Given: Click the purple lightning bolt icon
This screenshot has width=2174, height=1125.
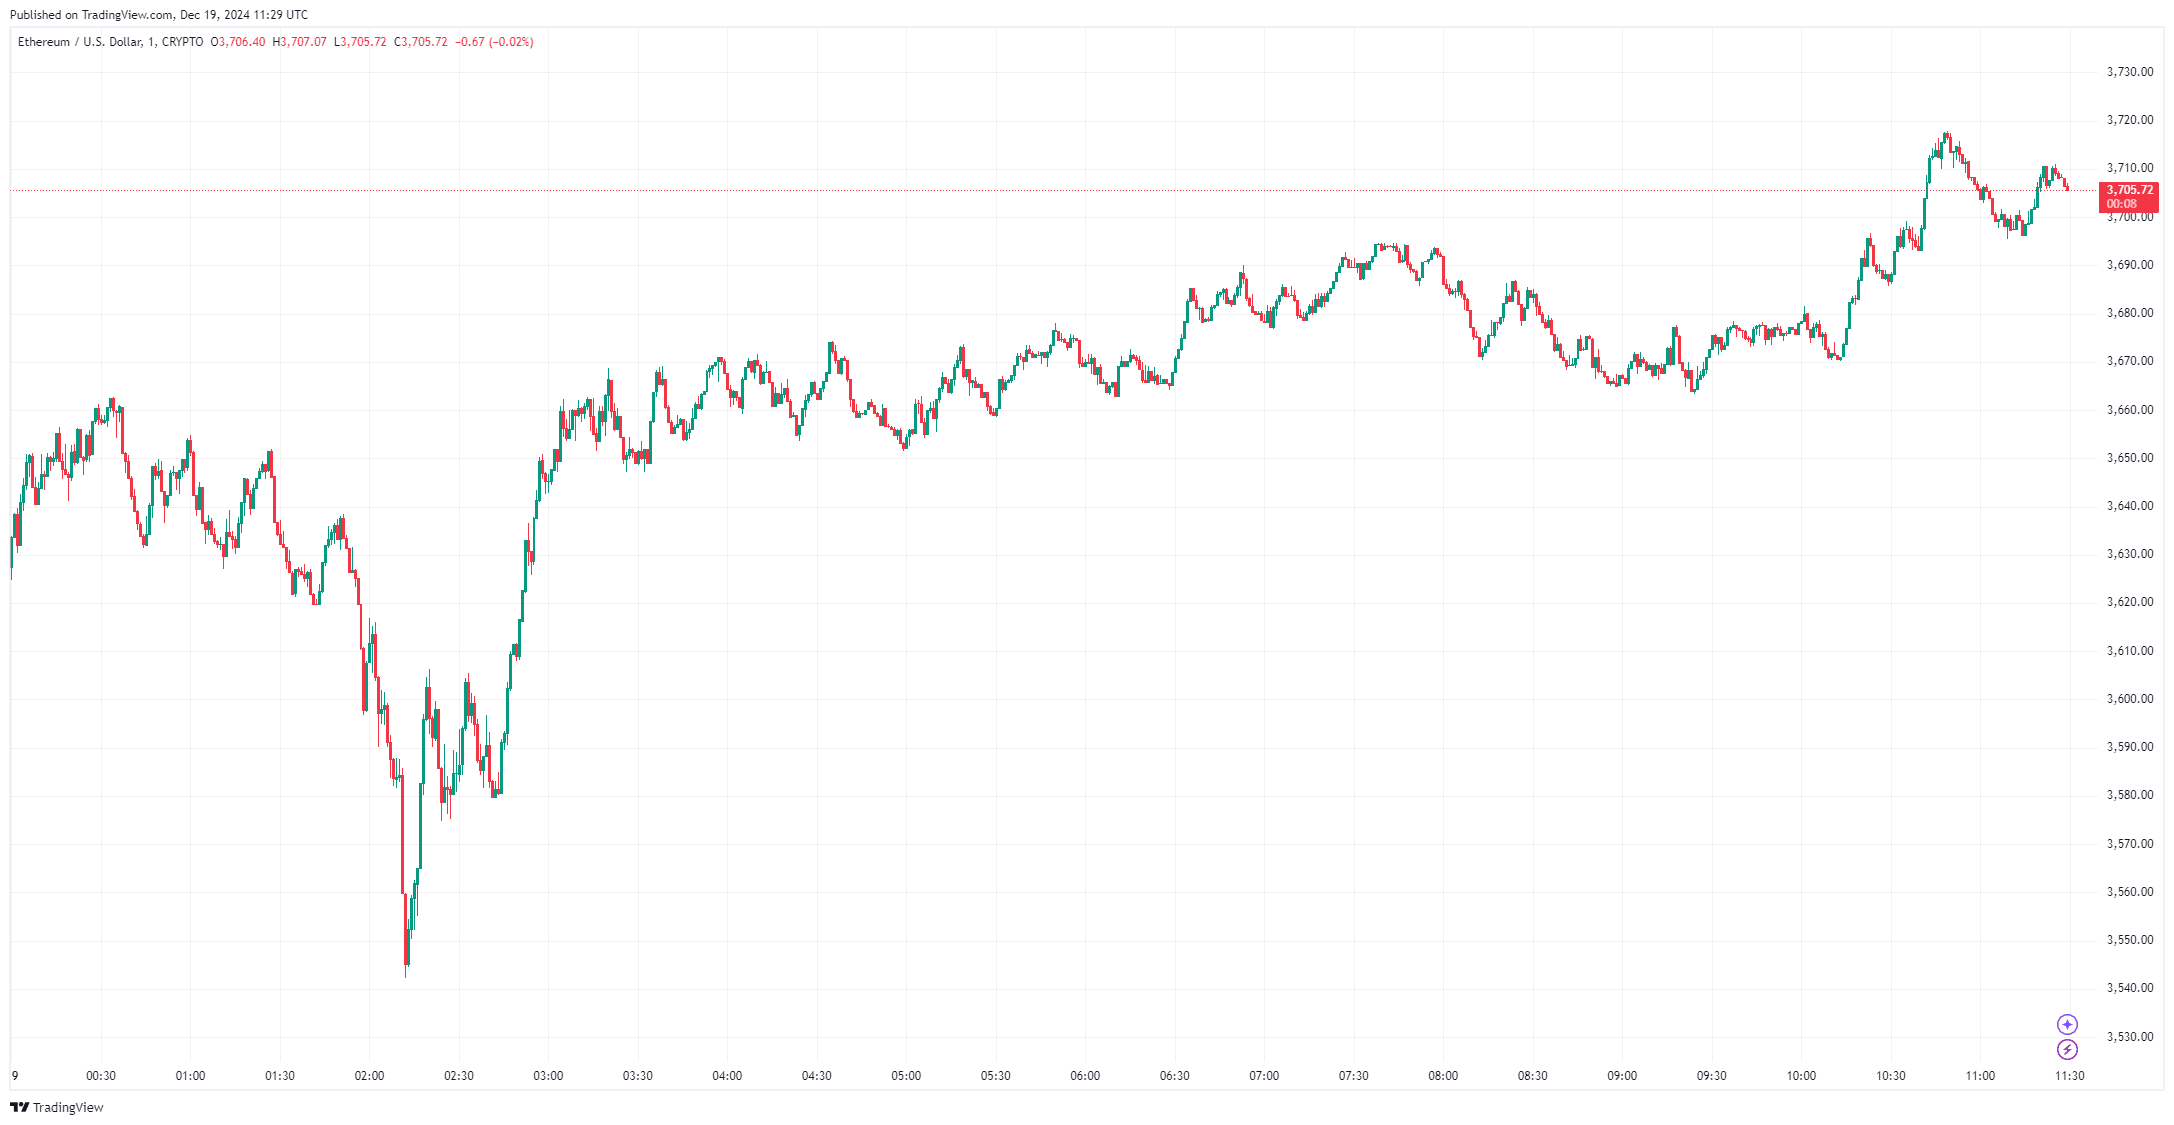Looking at the screenshot, I should tap(2067, 1049).
